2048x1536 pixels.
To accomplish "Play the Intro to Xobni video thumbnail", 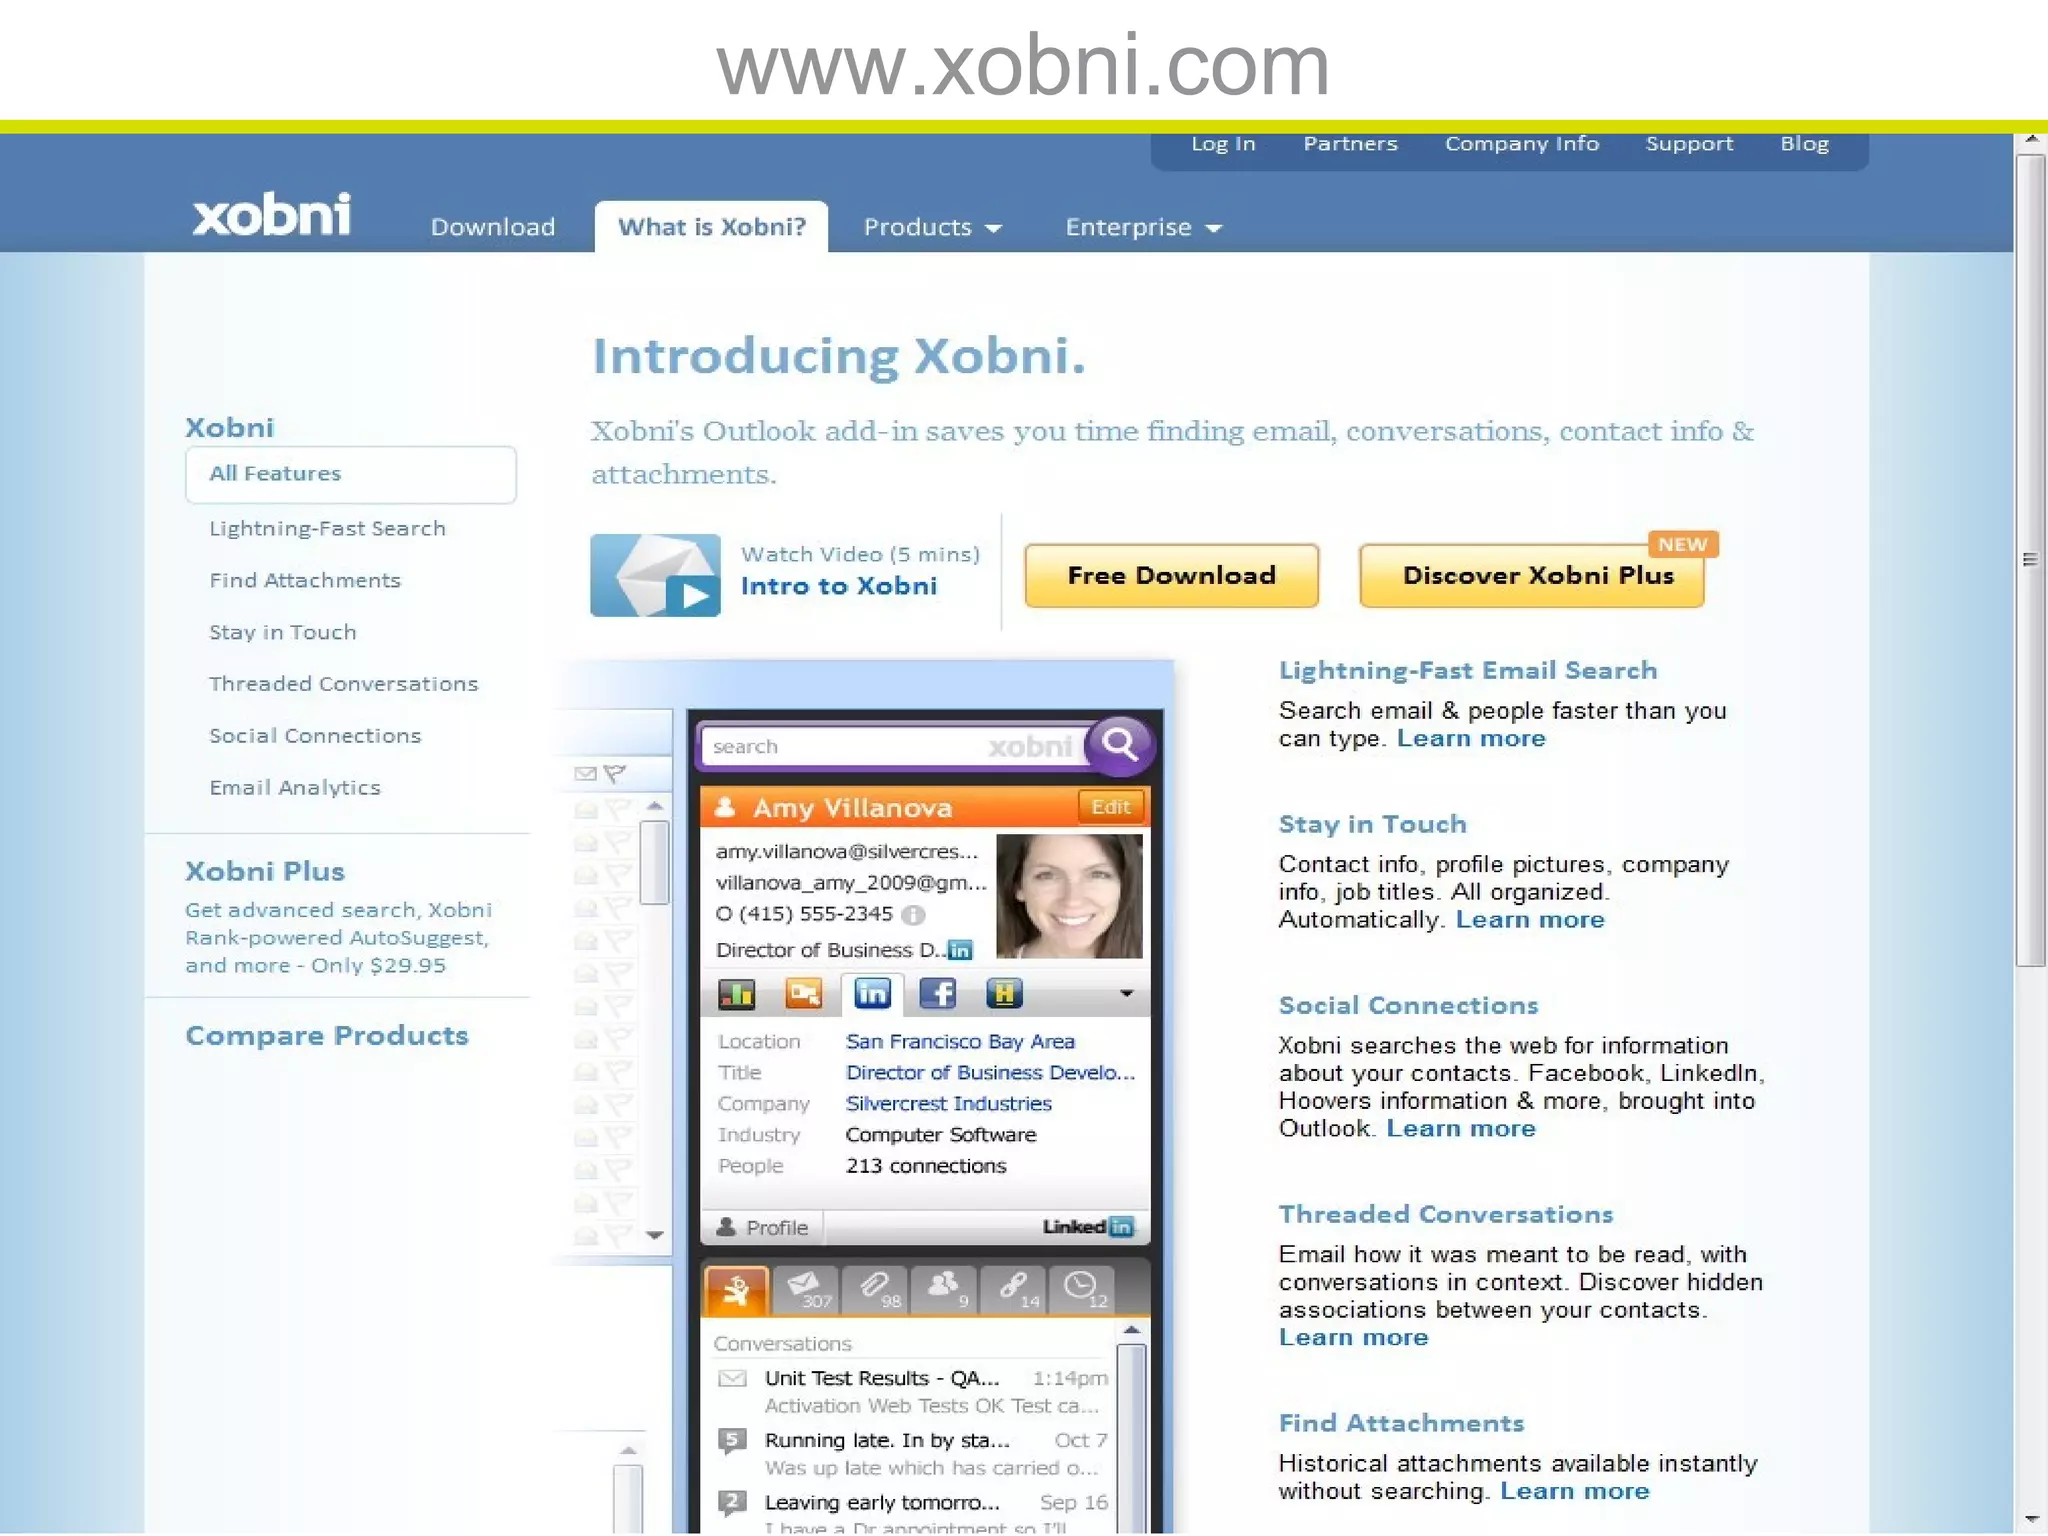I will tap(655, 575).
